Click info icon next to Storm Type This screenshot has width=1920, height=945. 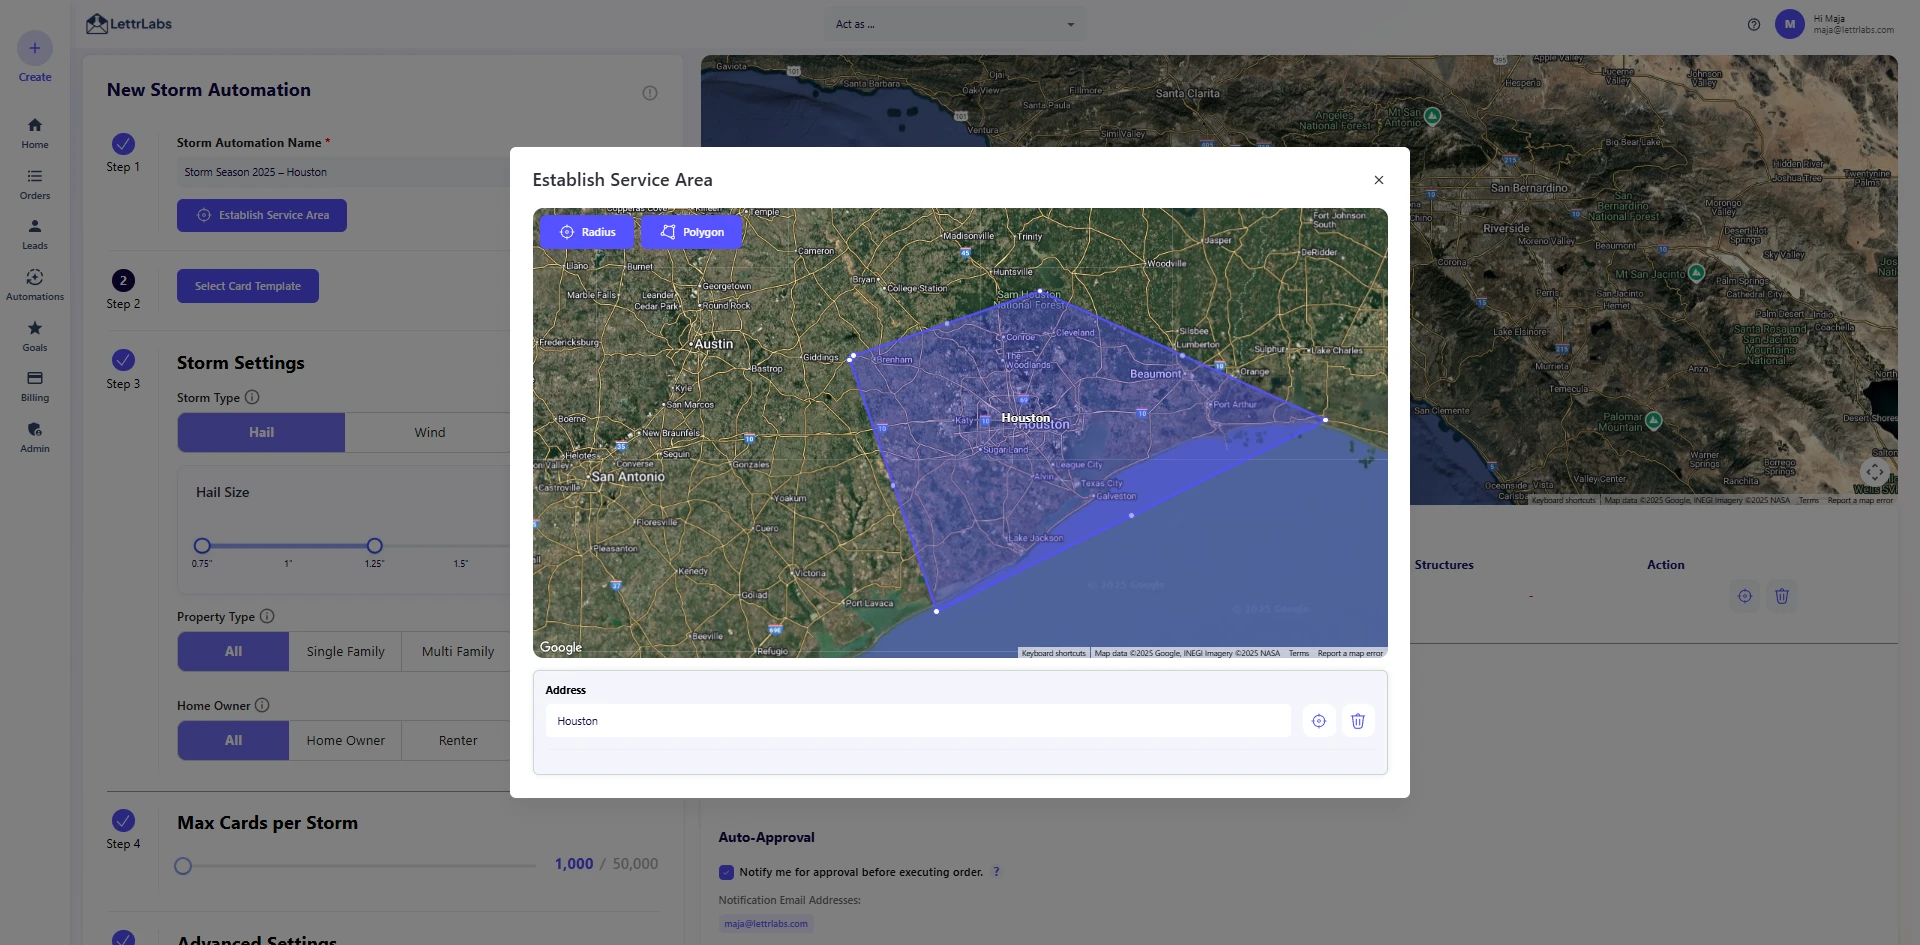[252, 397]
